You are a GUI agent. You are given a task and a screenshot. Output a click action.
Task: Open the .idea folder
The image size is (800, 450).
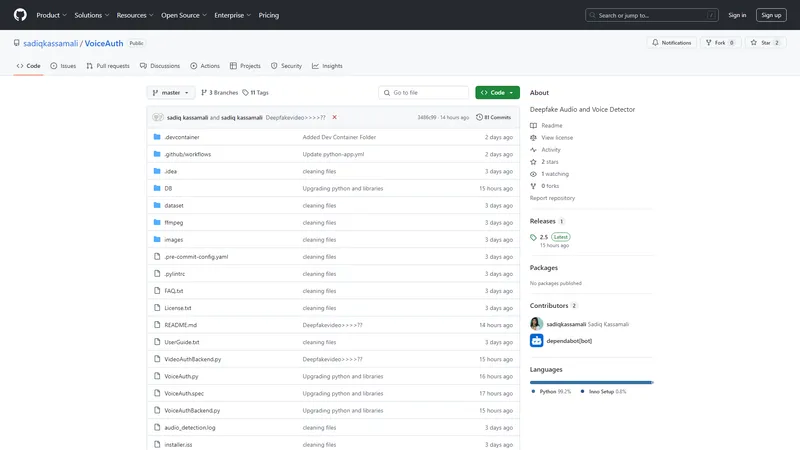(x=170, y=171)
